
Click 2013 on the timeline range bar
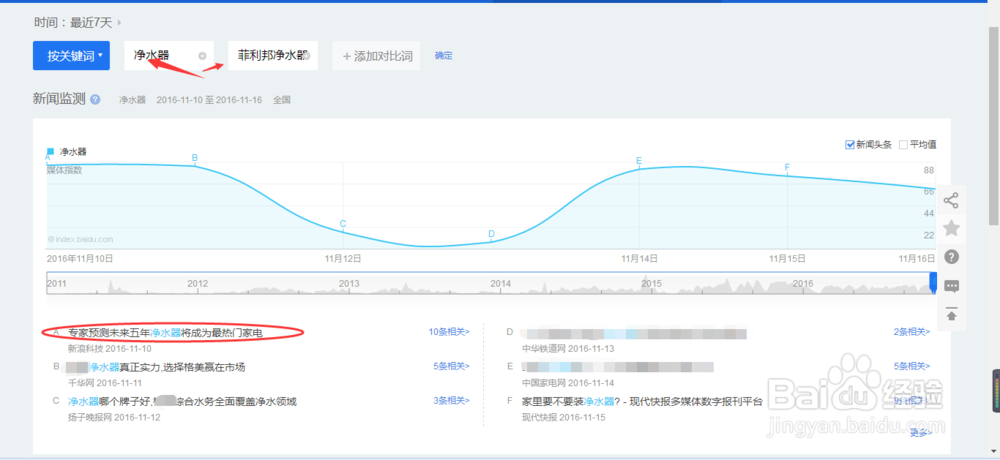pos(349,283)
